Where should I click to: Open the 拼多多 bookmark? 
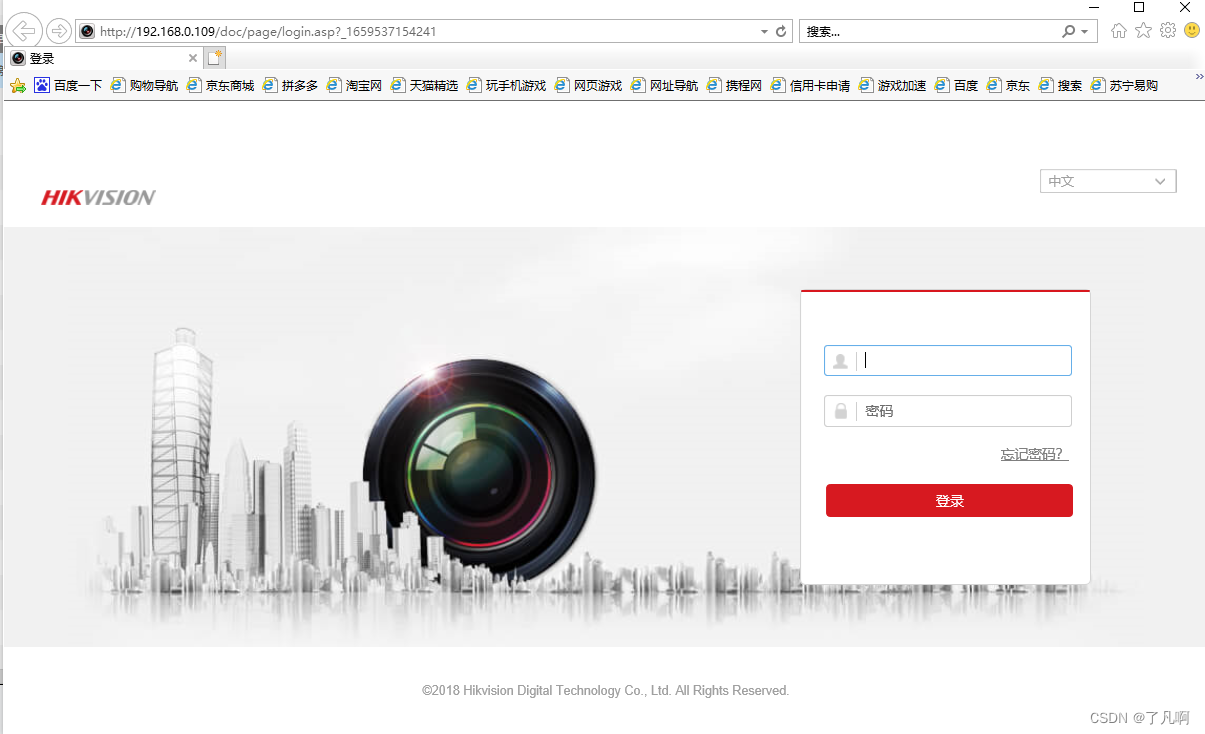click(x=290, y=86)
